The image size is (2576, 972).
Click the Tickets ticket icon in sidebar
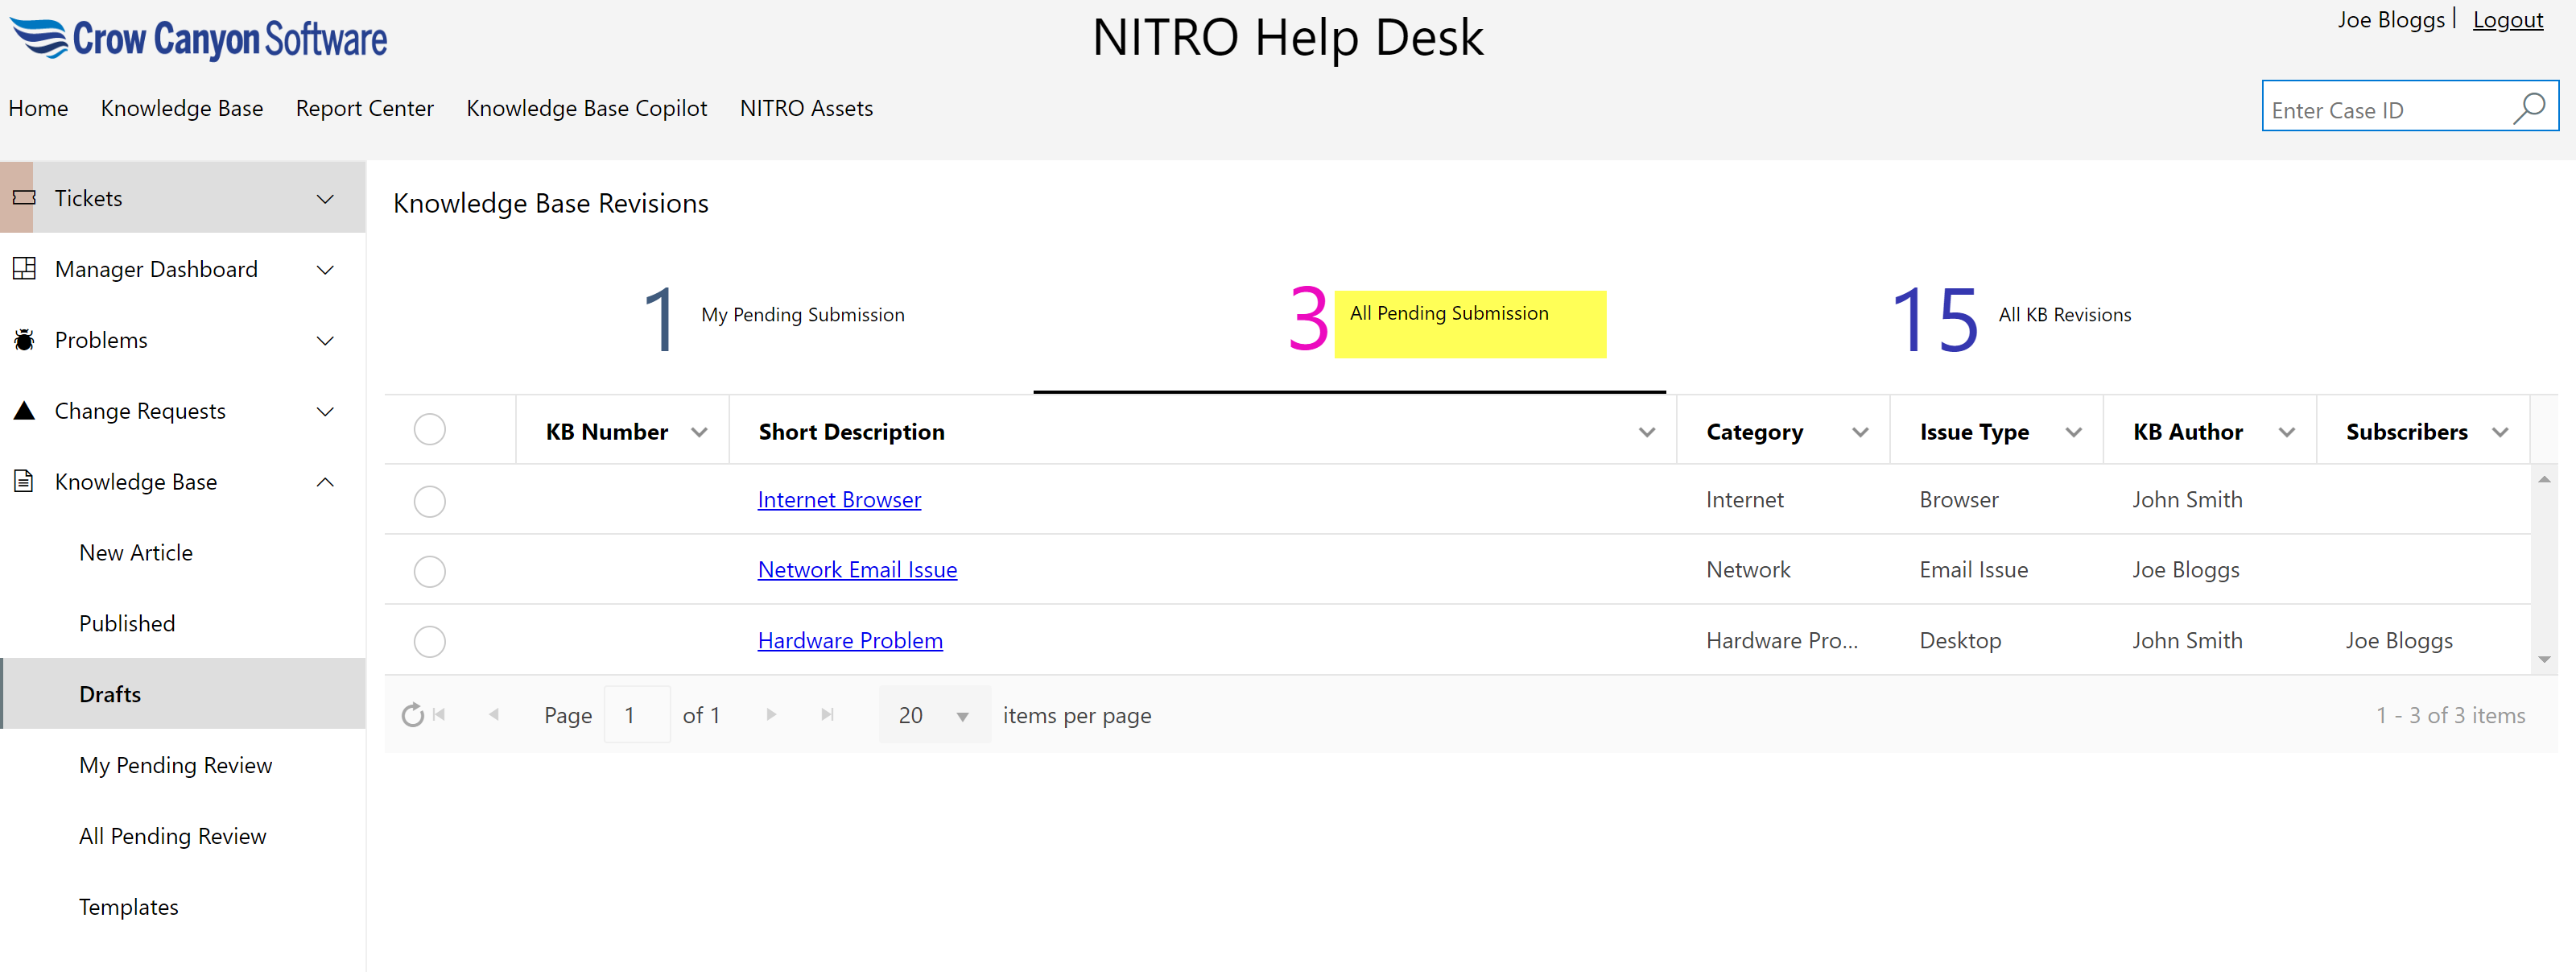click(24, 198)
